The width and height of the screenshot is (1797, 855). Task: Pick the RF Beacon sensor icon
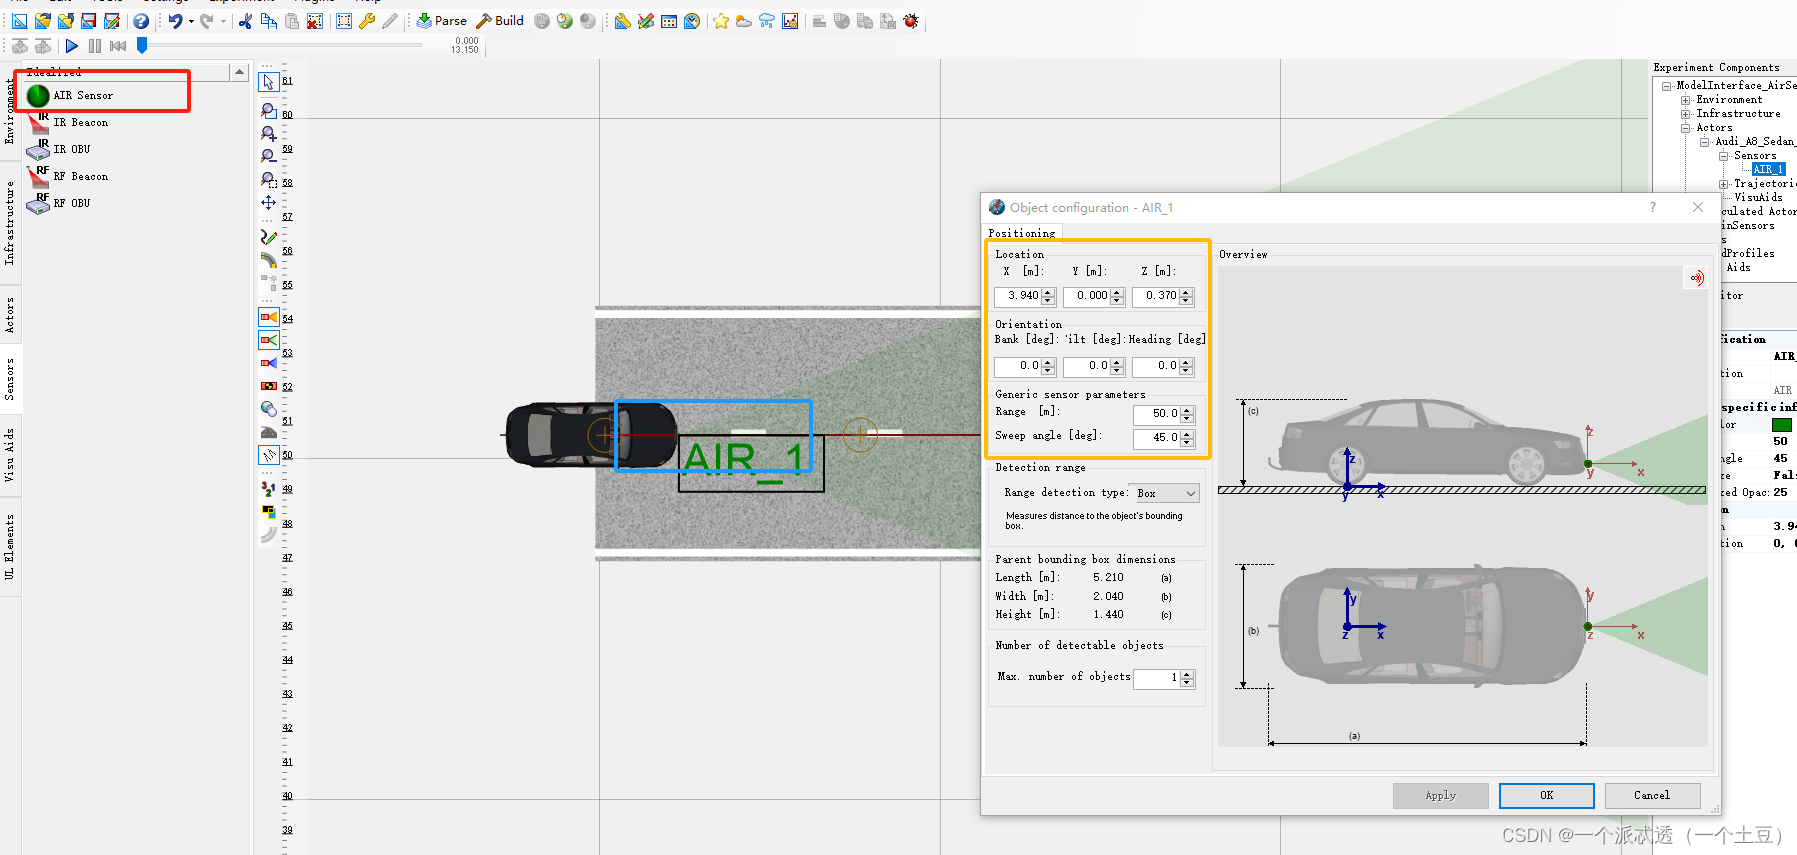(40, 177)
